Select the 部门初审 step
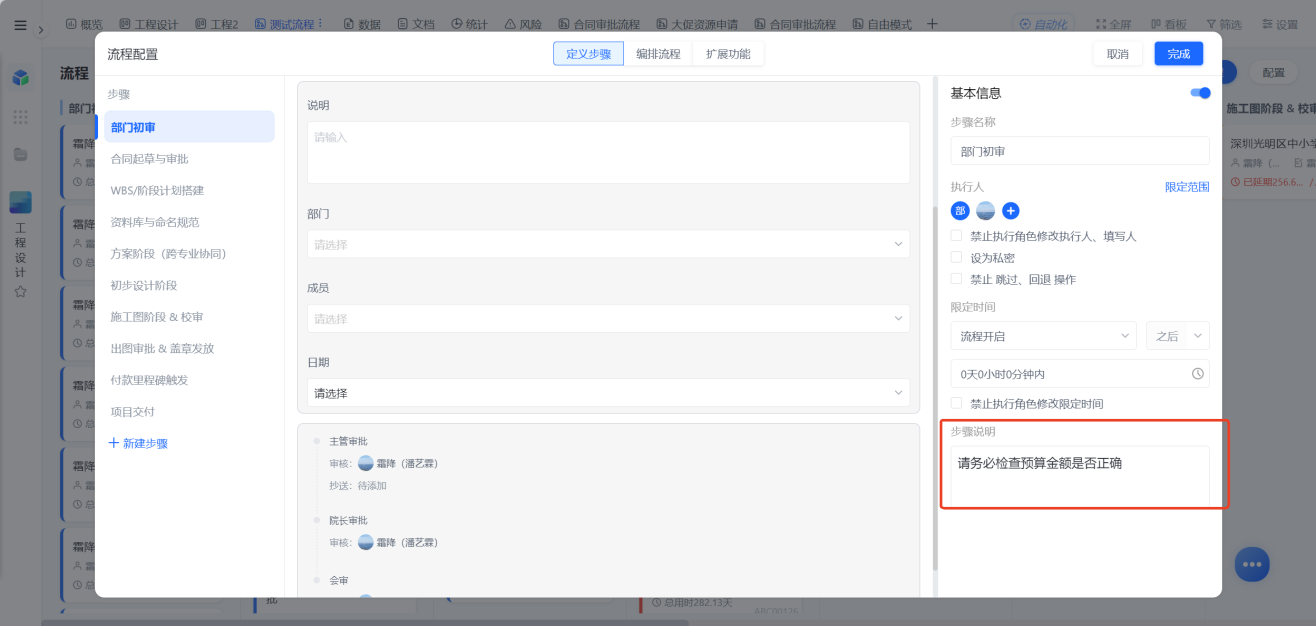The height and width of the screenshot is (626, 1316). (190, 127)
